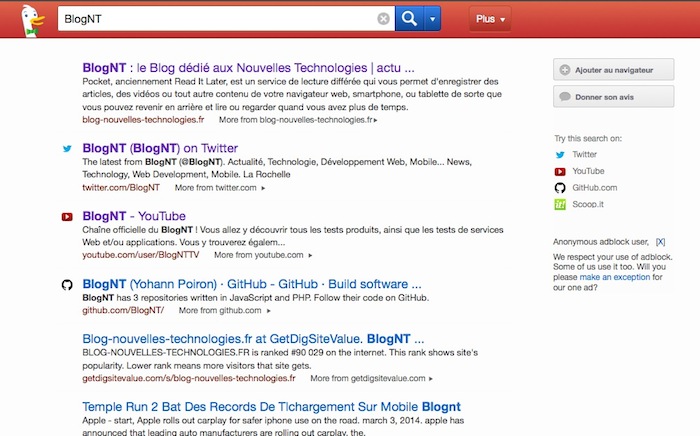
Task: Click the magnifying glass search button
Action: click(x=409, y=19)
